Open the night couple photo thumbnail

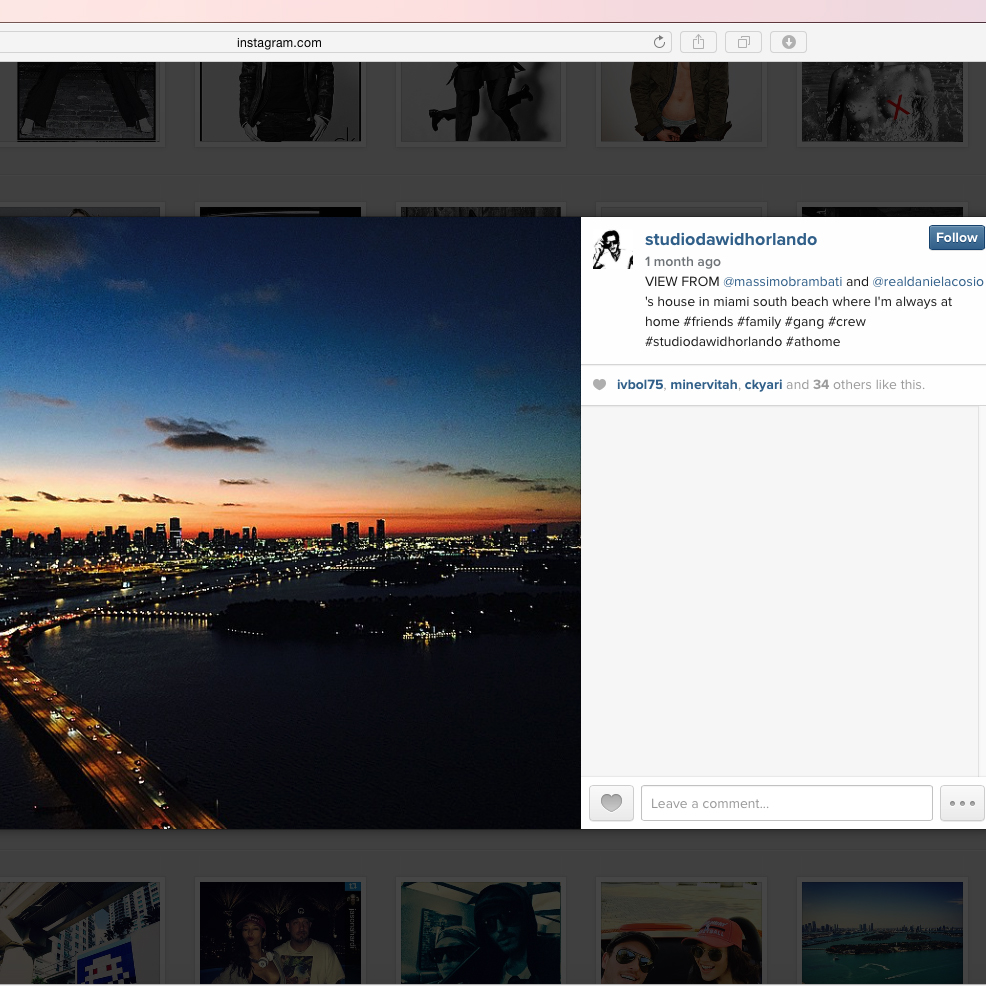click(x=280, y=933)
